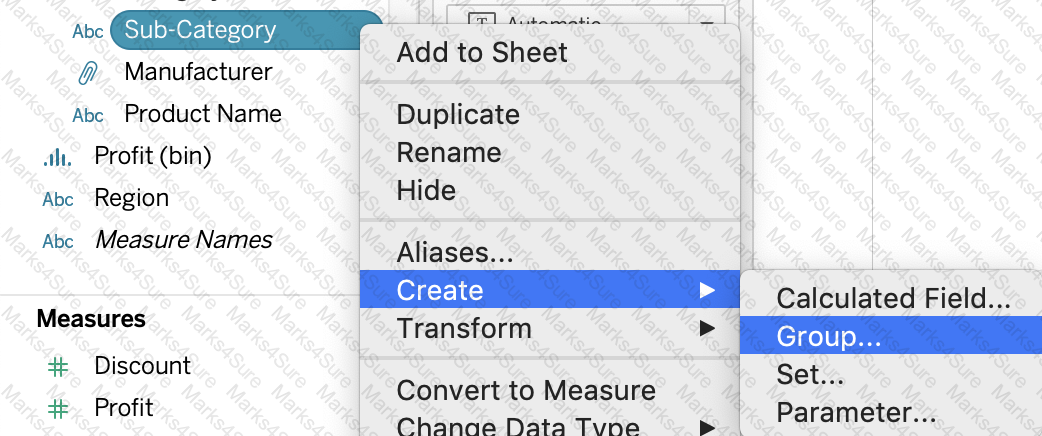Select Calculated Field... in the submenu
Viewport: 1042px width, 436px height.
point(890,298)
